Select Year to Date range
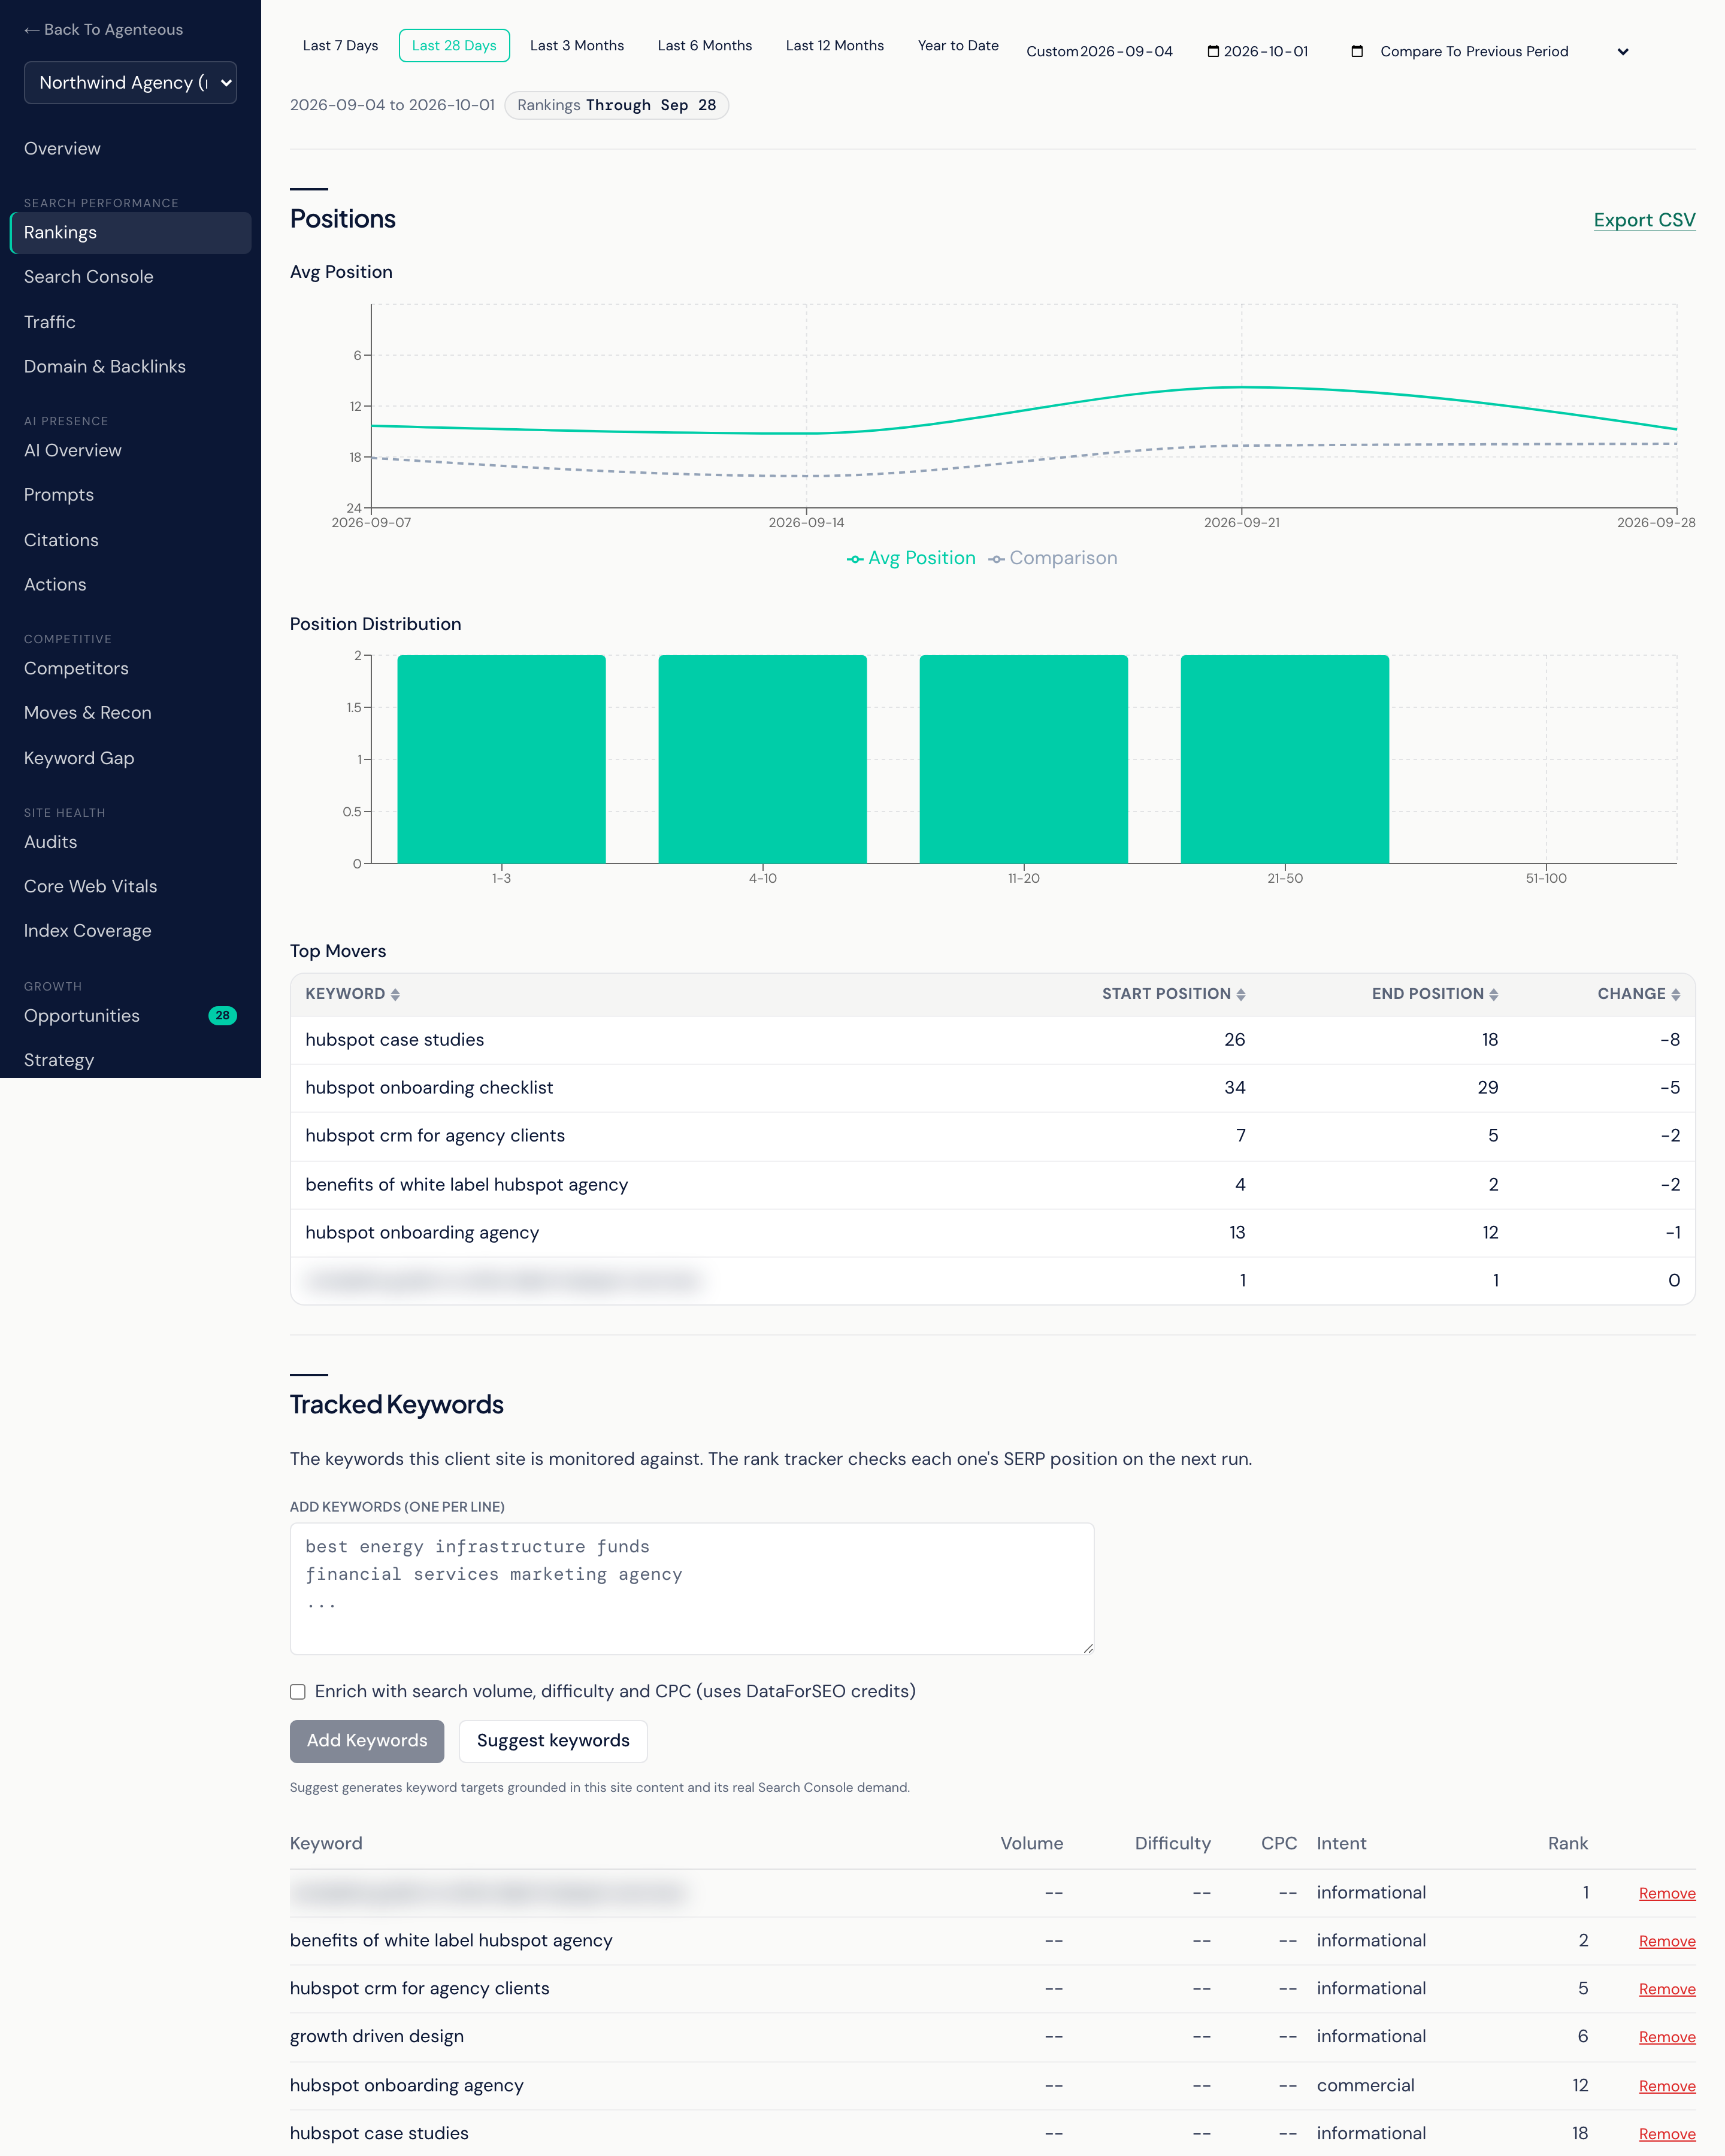The width and height of the screenshot is (1725, 2156). [x=958, y=46]
